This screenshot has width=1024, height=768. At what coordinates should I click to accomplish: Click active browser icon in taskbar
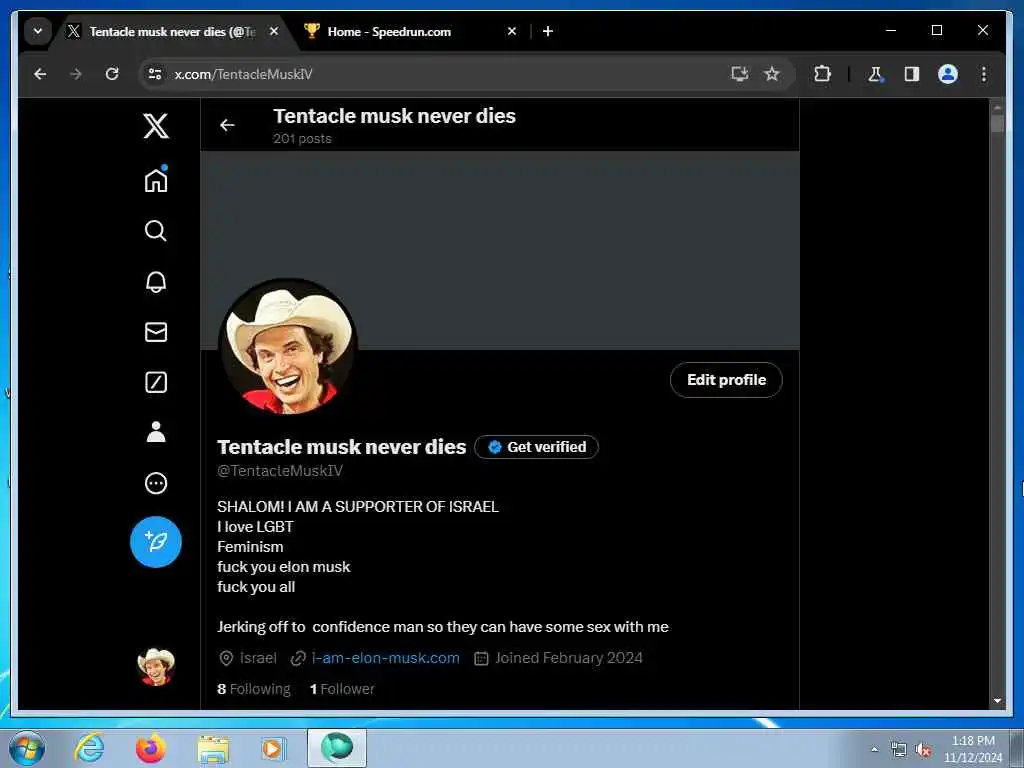click(x=337, y=748)
